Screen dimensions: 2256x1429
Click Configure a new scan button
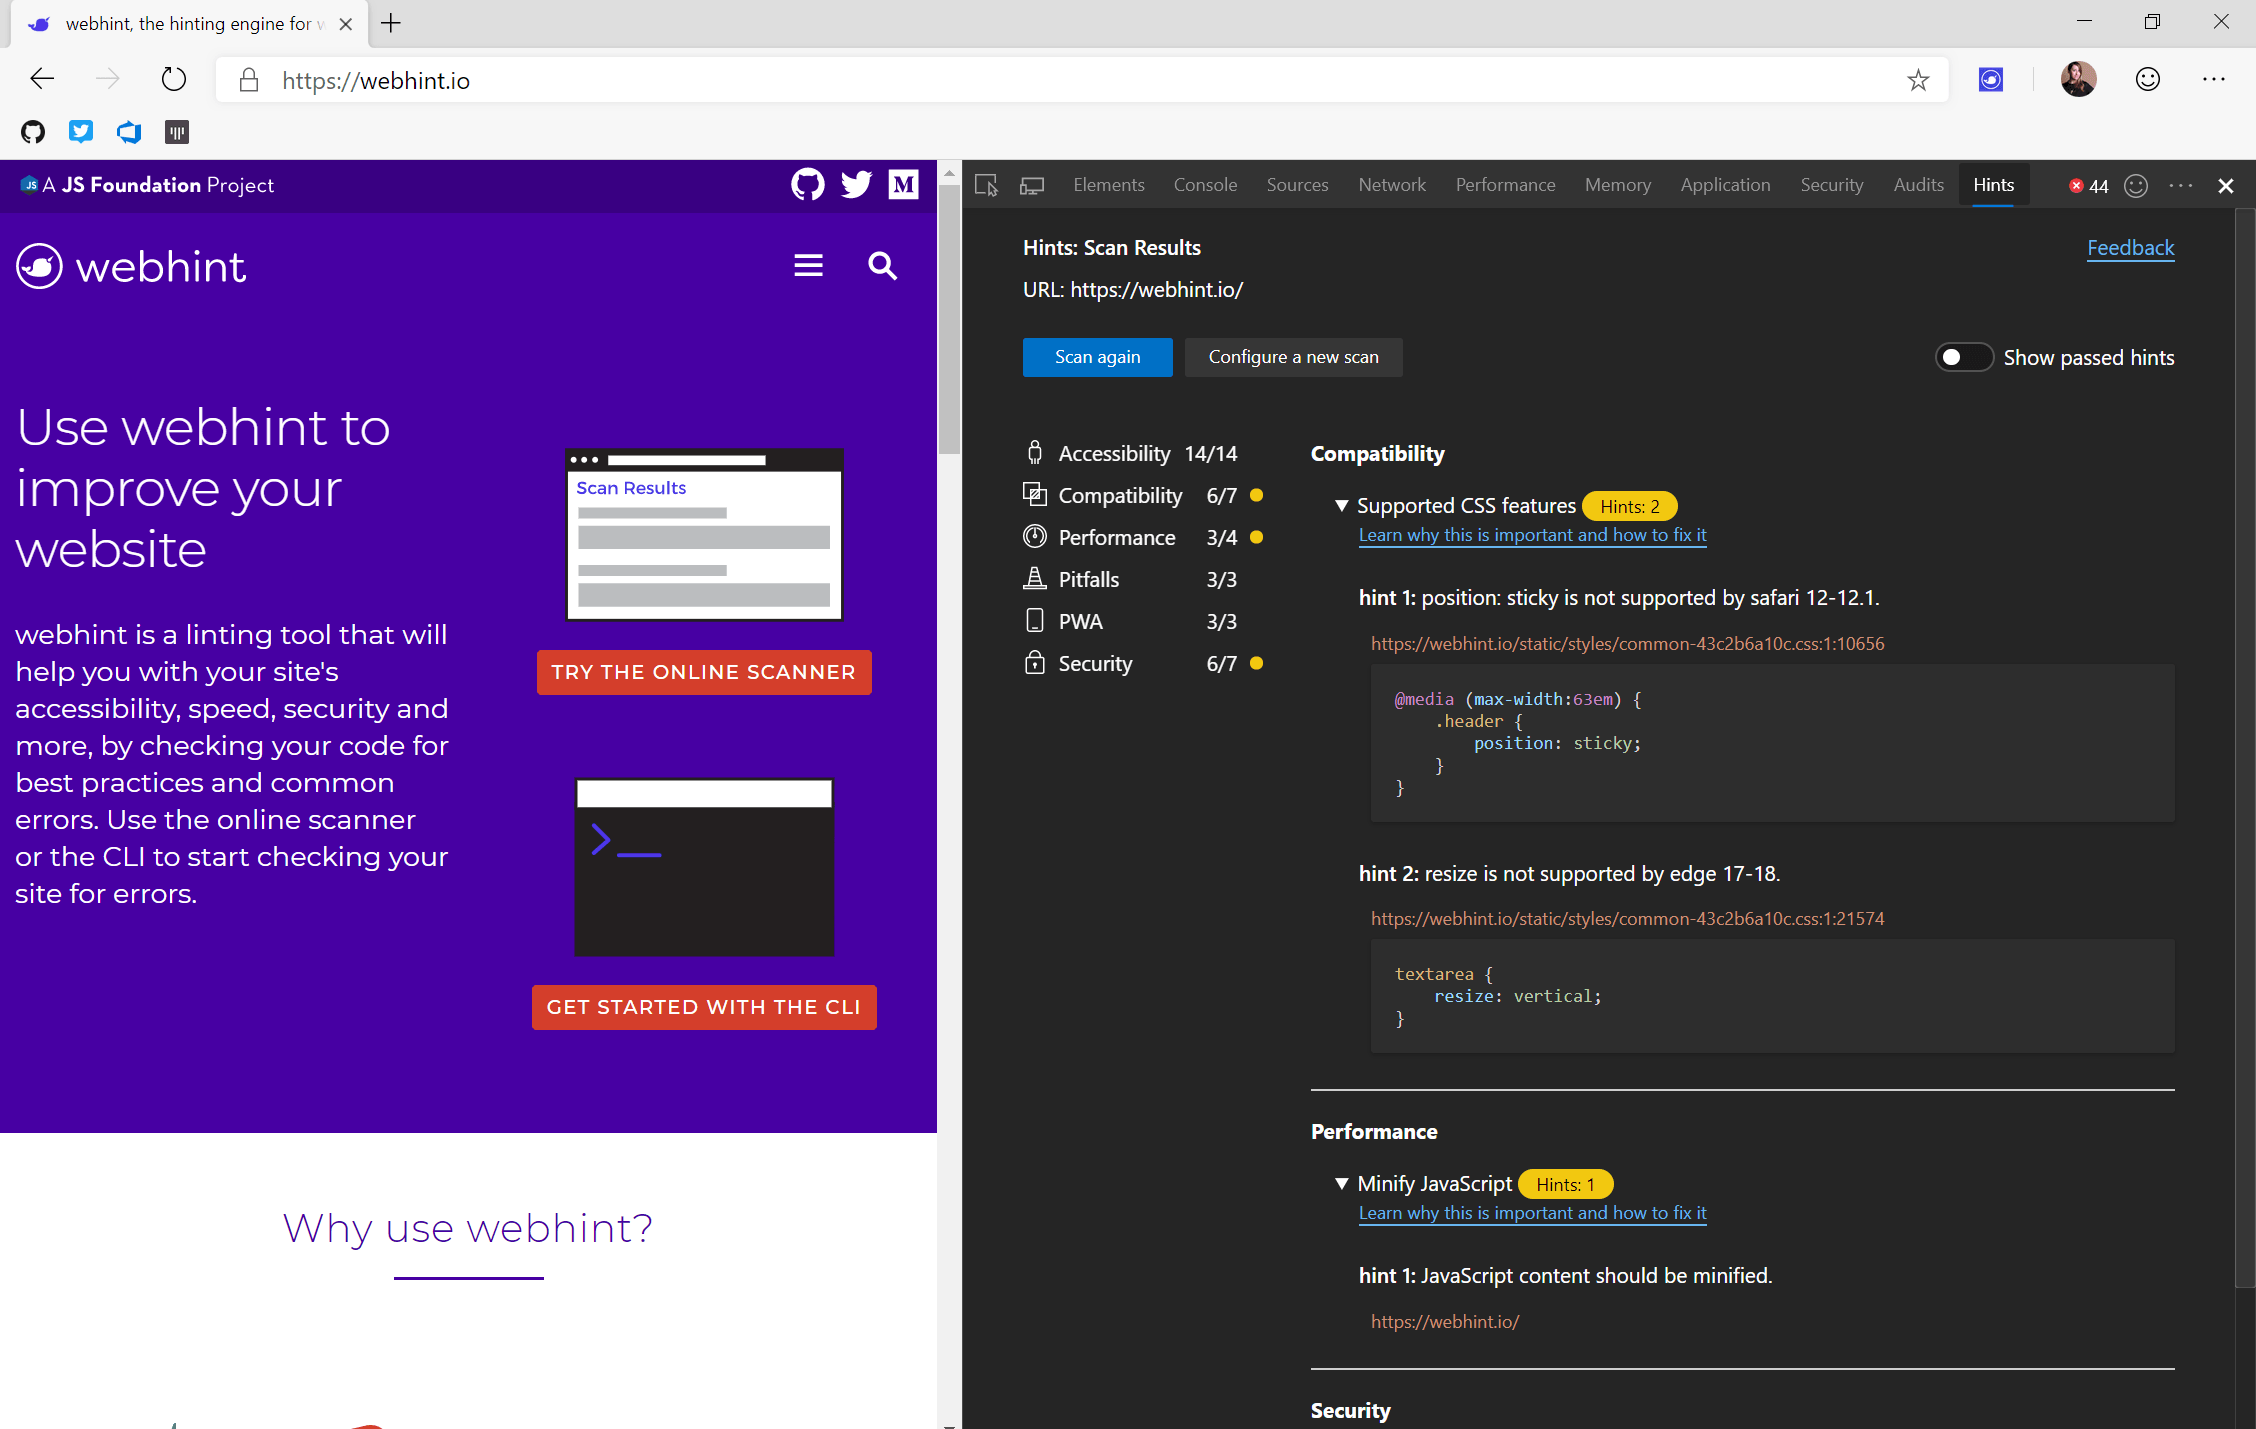[1293, 358]
